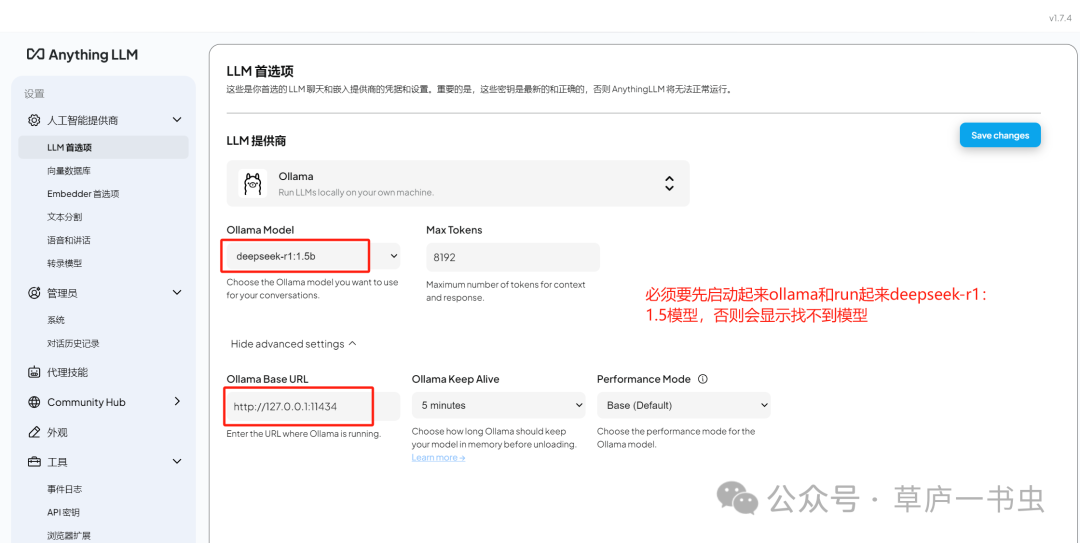This screenshot has width=1080, height=543.
Task: Click the Performance Mode label text
Action: [643, 379]
